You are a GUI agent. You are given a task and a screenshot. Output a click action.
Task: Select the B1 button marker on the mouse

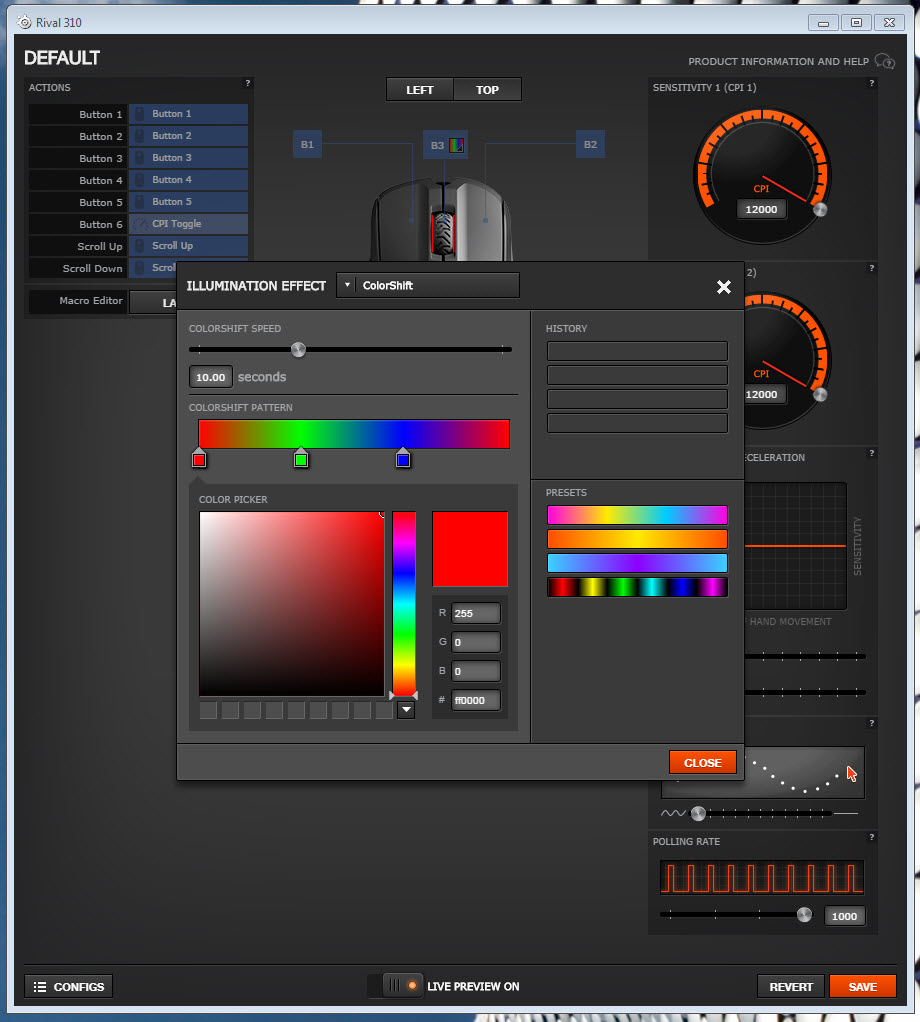(308, 145)
